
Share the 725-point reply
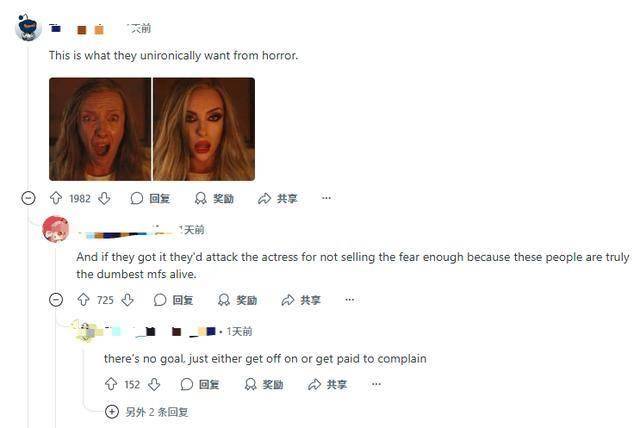point(301,300)
